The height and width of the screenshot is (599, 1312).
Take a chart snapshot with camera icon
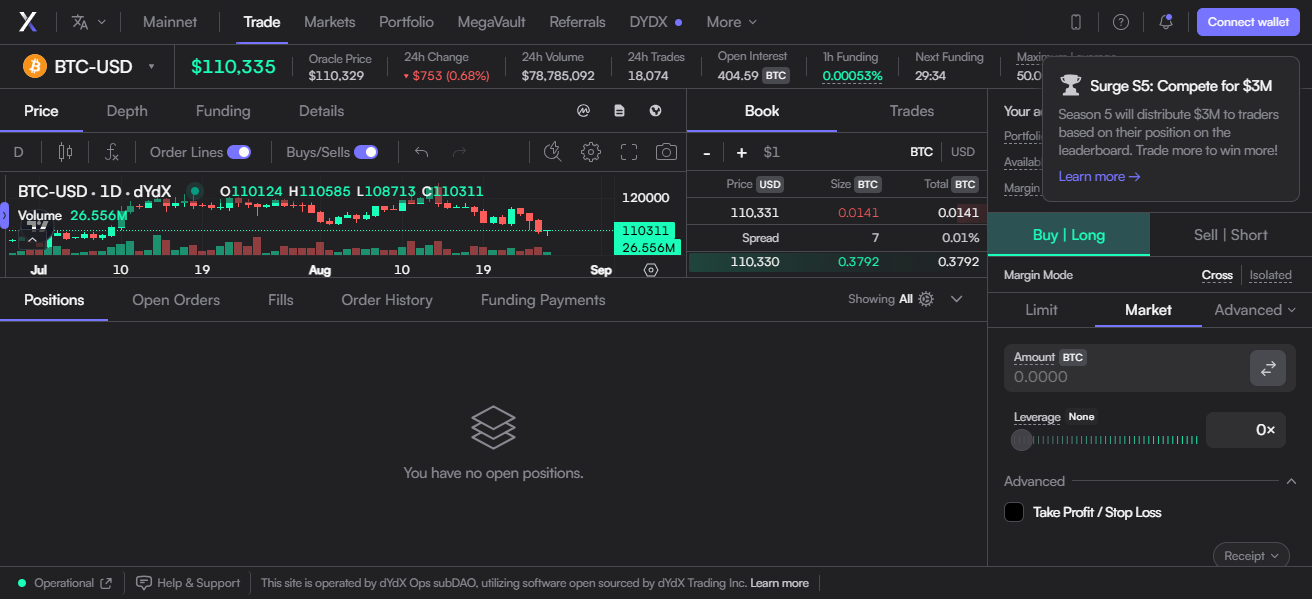[666, 152]
